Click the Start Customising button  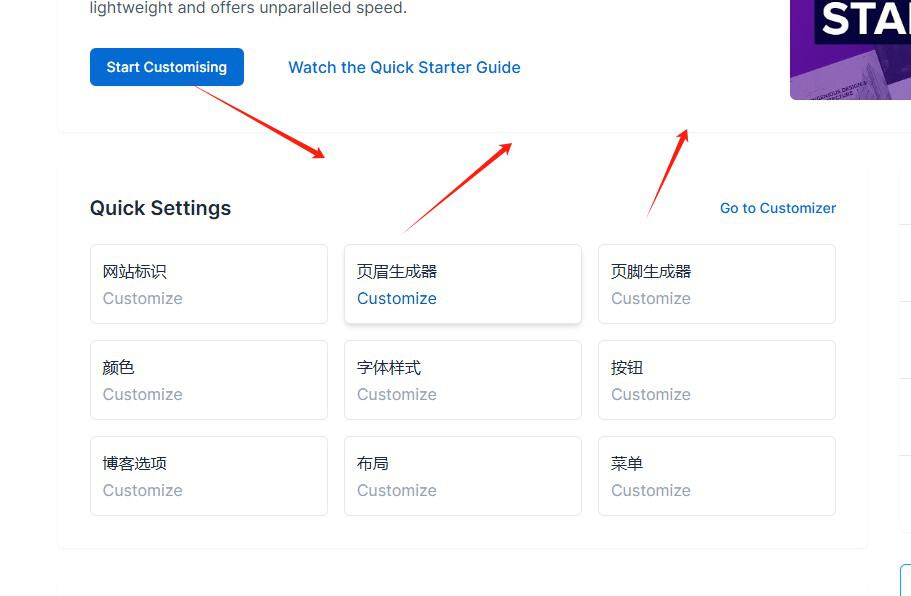167,67
